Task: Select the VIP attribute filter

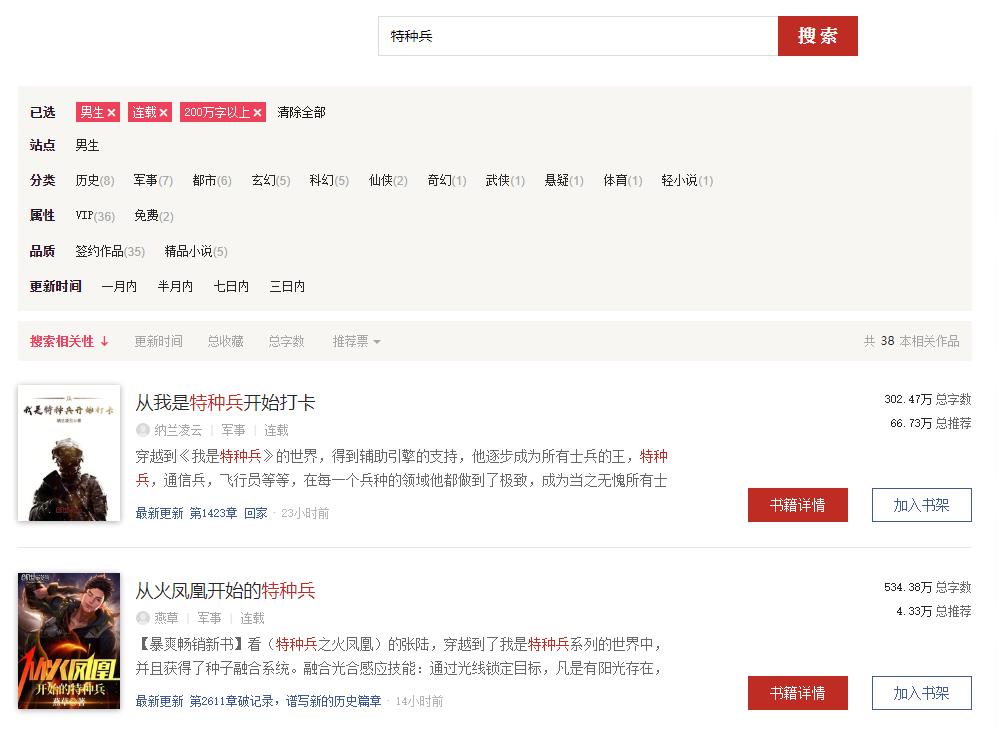Action: (x=86, y=215)
